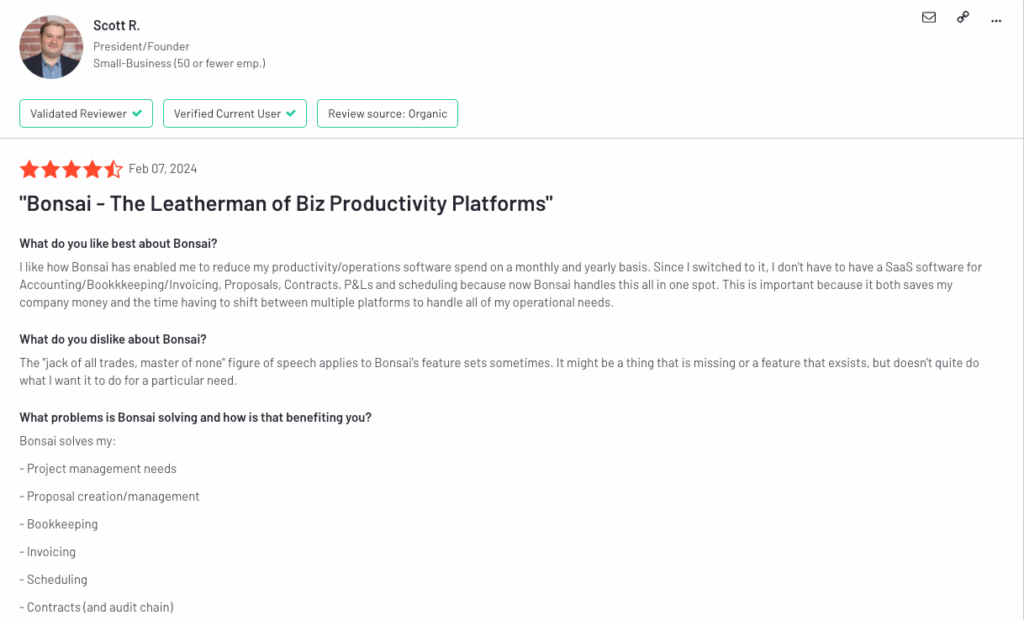Click the Verified Current User badge
This screenshot has height=620, width=1024.
tap(234, 114)
